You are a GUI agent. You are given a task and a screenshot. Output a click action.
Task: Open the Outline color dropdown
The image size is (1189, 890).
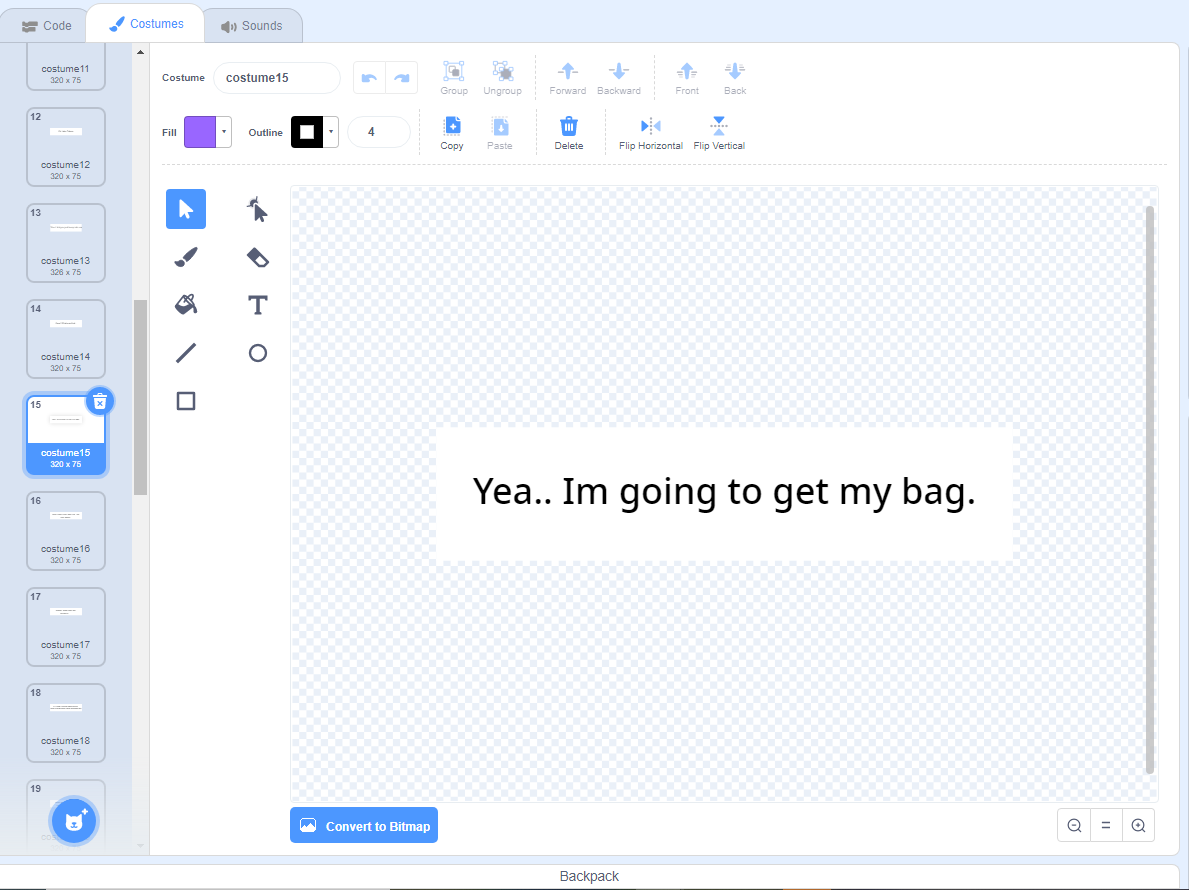coord(330,131)
